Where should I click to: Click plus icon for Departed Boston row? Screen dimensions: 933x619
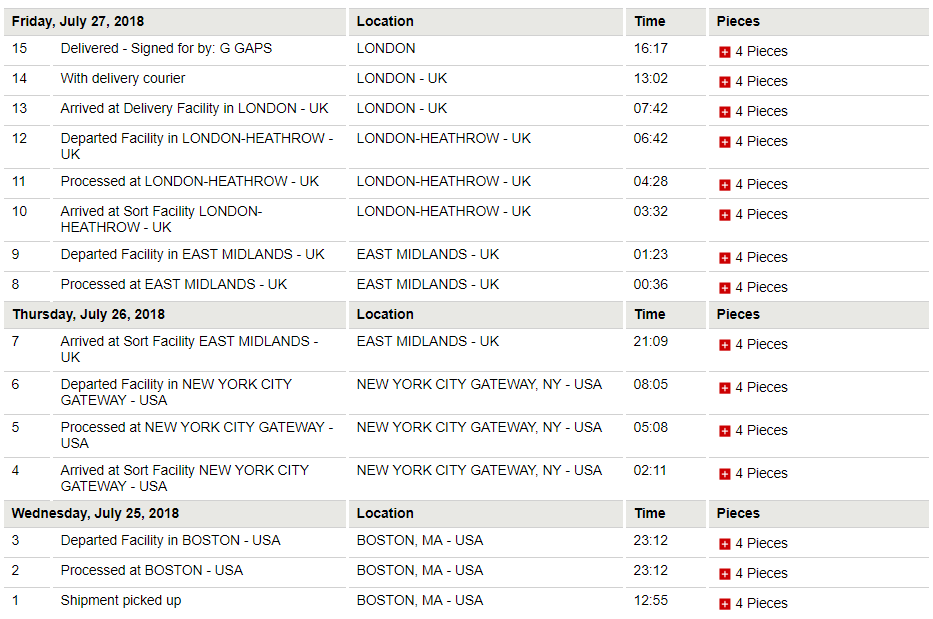pyautogui.click(x=724, y=544)
